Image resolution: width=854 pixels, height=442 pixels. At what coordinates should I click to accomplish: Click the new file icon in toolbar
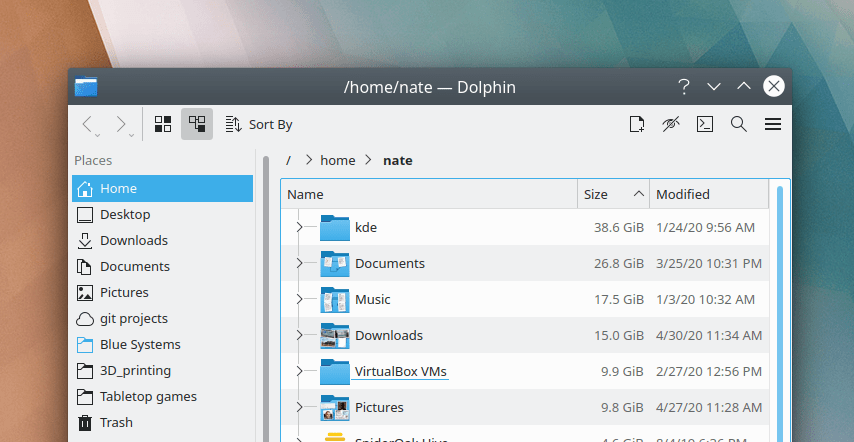coord(636,124)
